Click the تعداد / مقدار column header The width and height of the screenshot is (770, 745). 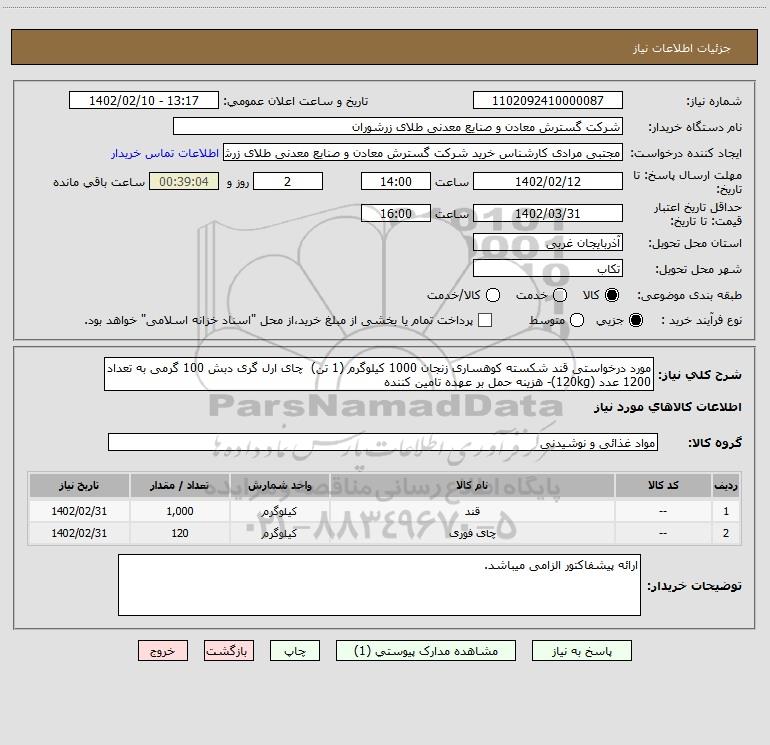point(180,486)
